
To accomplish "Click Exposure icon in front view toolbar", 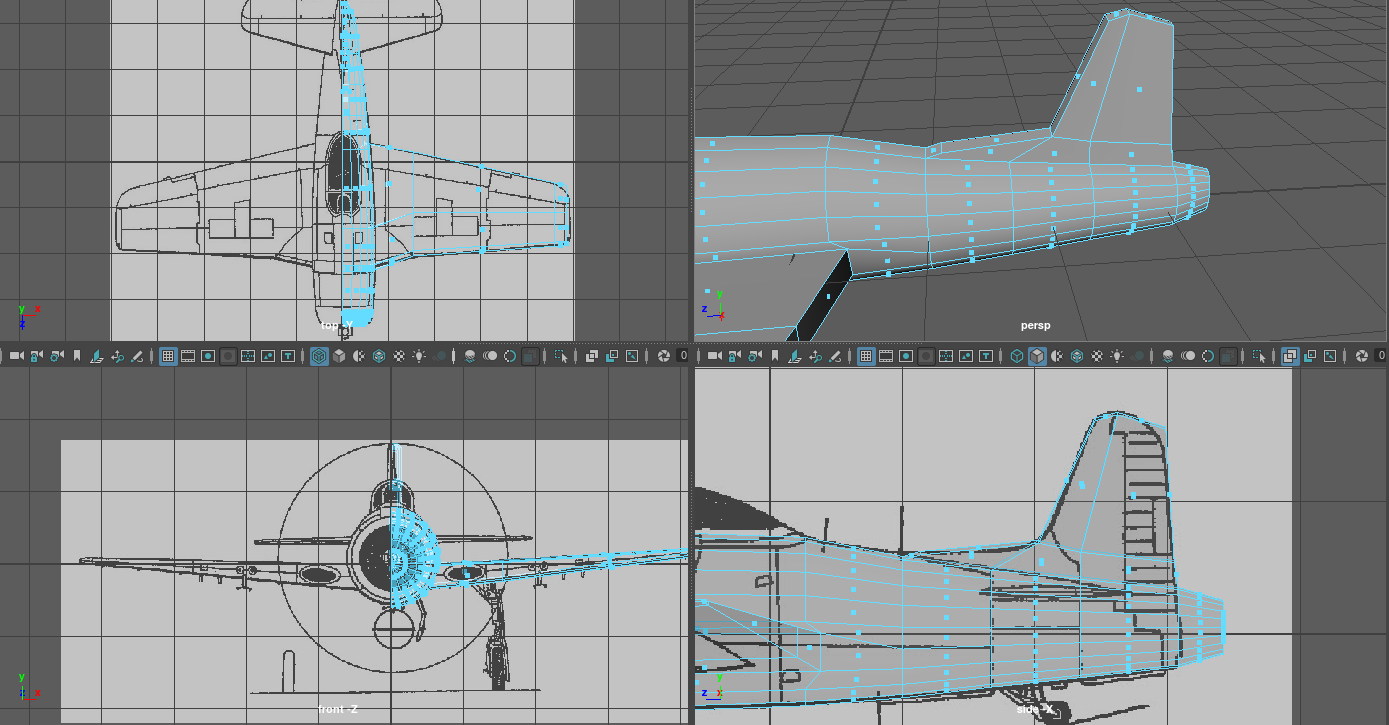I will tap(663, 356).
